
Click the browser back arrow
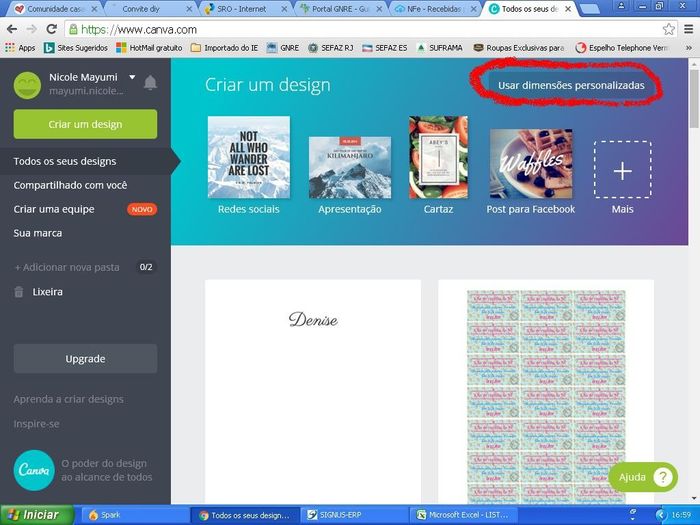(x=12, y=29)
